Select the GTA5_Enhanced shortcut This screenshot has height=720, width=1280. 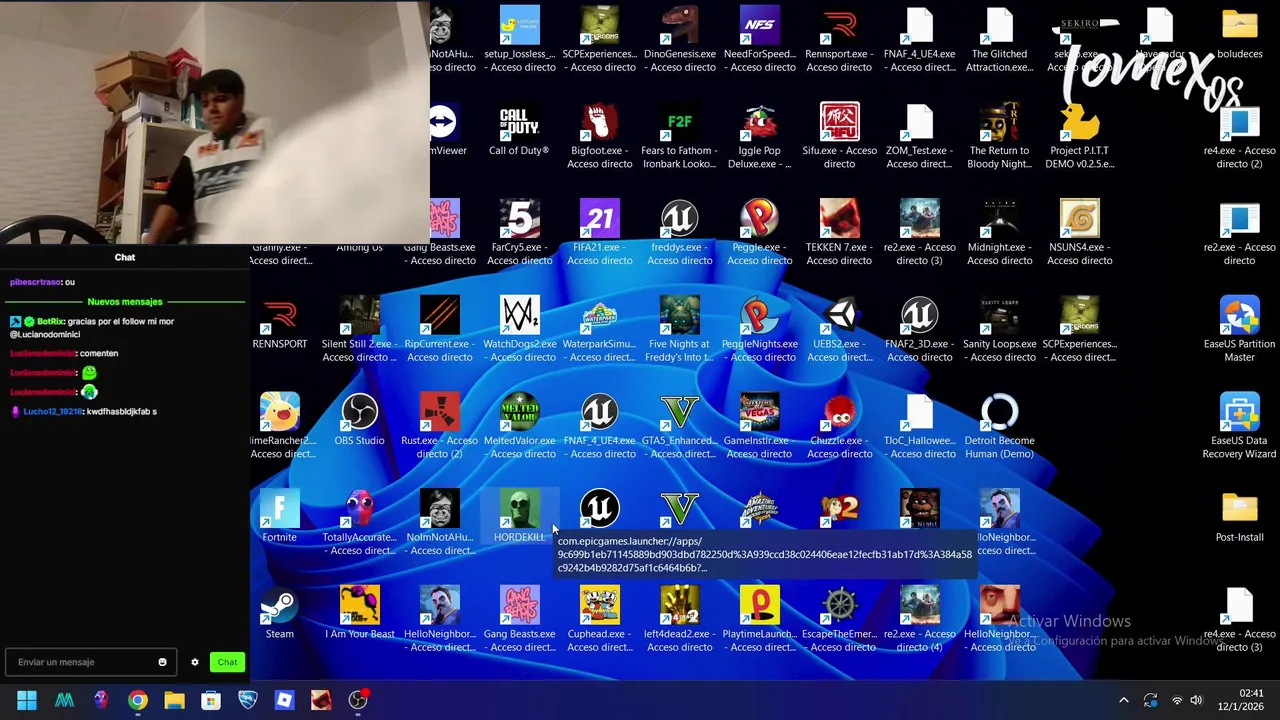click(x=679, y=426)
